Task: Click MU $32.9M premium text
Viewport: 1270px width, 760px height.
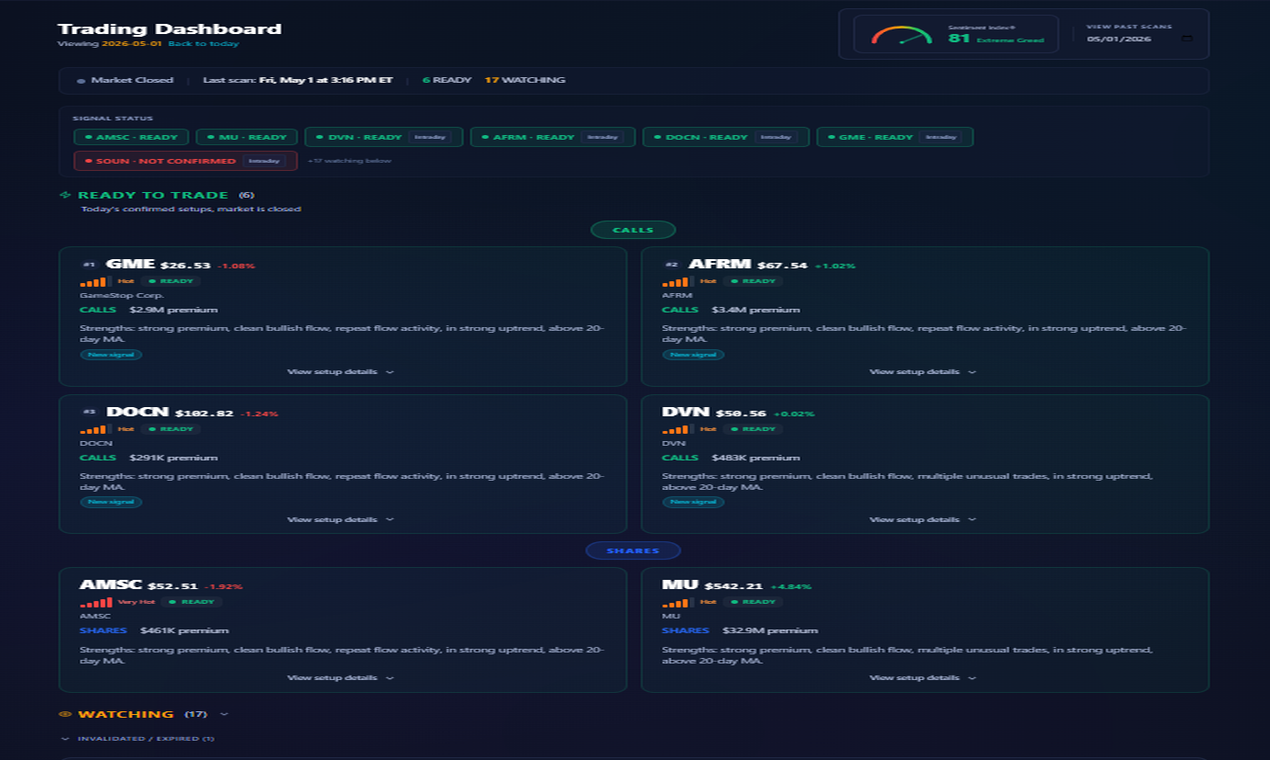Action: pyautogui.click(x=770, y=631)
